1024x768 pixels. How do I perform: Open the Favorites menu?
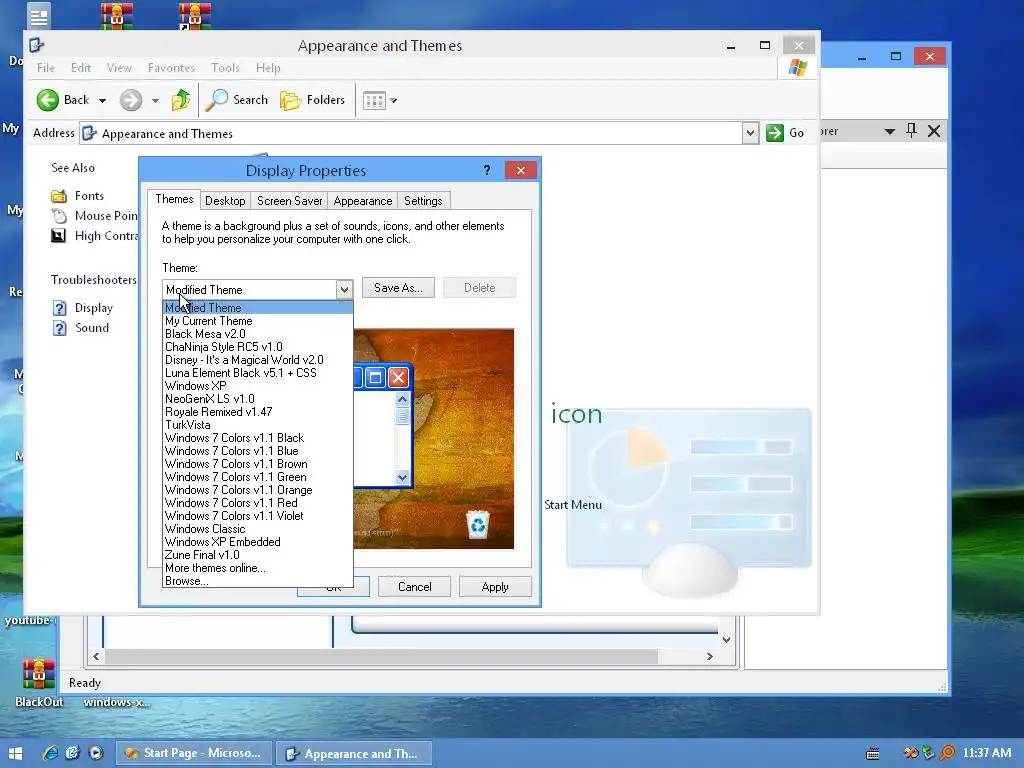(x=171, y=68)
